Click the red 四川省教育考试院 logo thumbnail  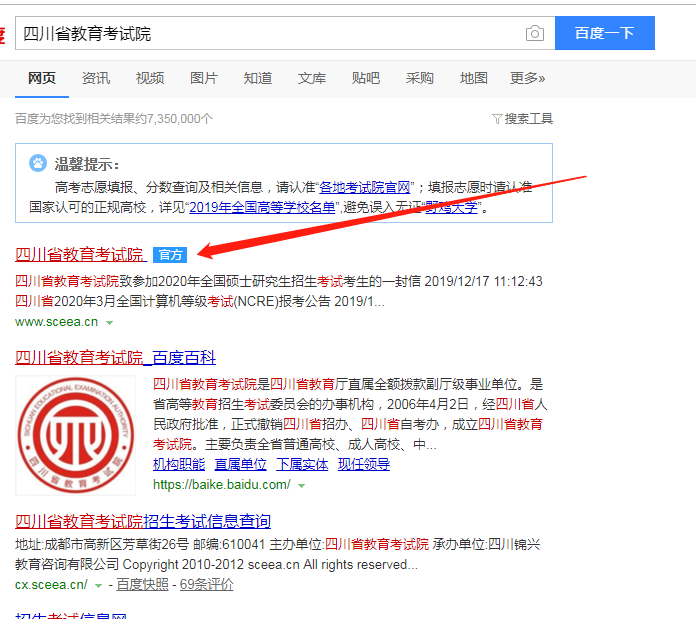(x=75, y=435)
